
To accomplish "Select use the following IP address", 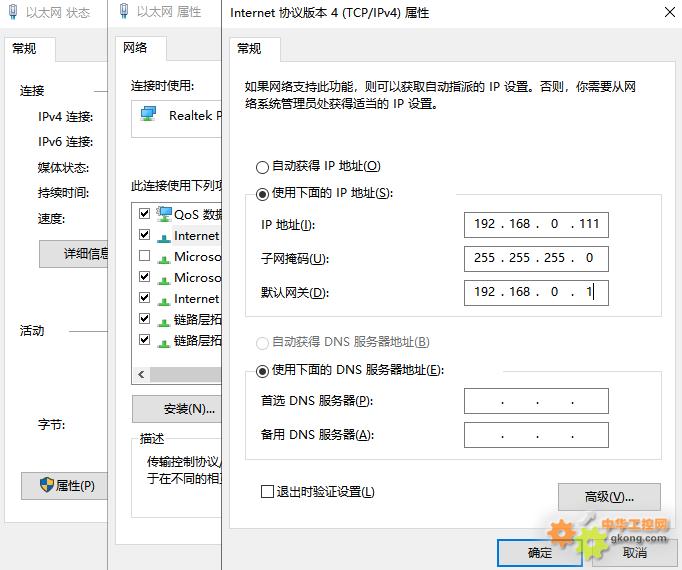I will click(263, 193).
